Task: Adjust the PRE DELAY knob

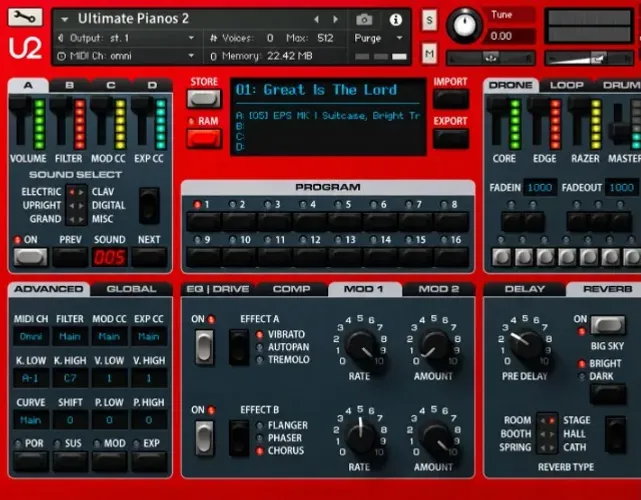Action: [524, 344]
